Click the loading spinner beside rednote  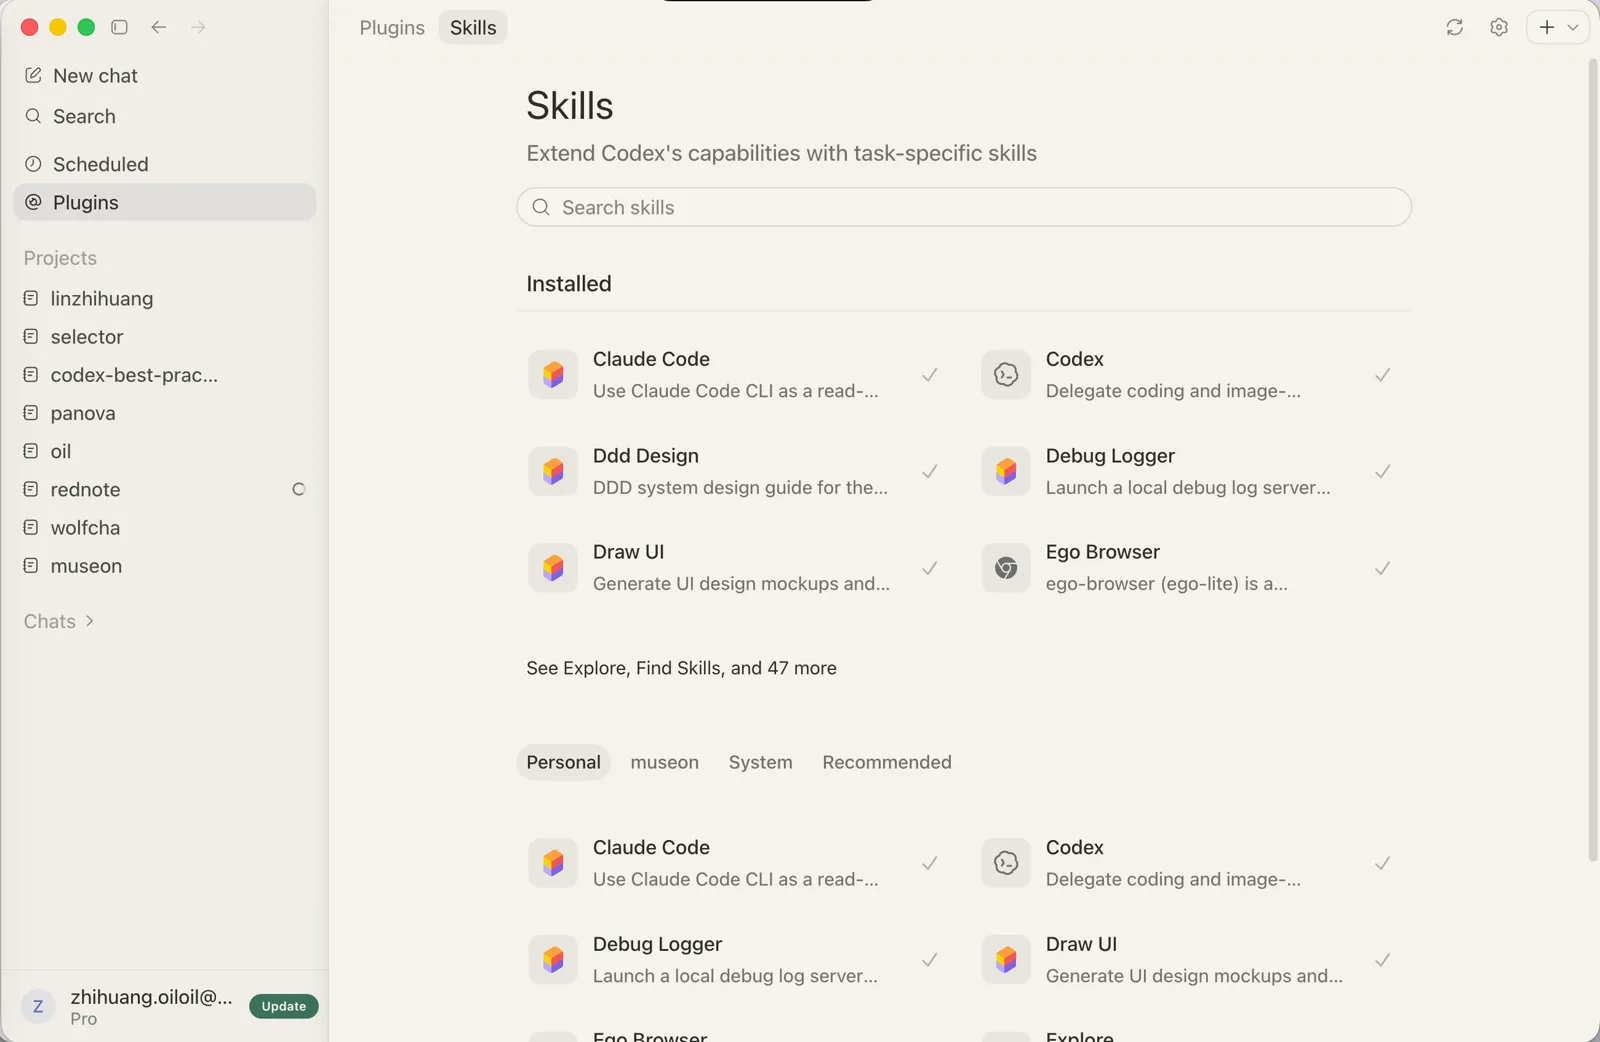[x=298, y=490]
